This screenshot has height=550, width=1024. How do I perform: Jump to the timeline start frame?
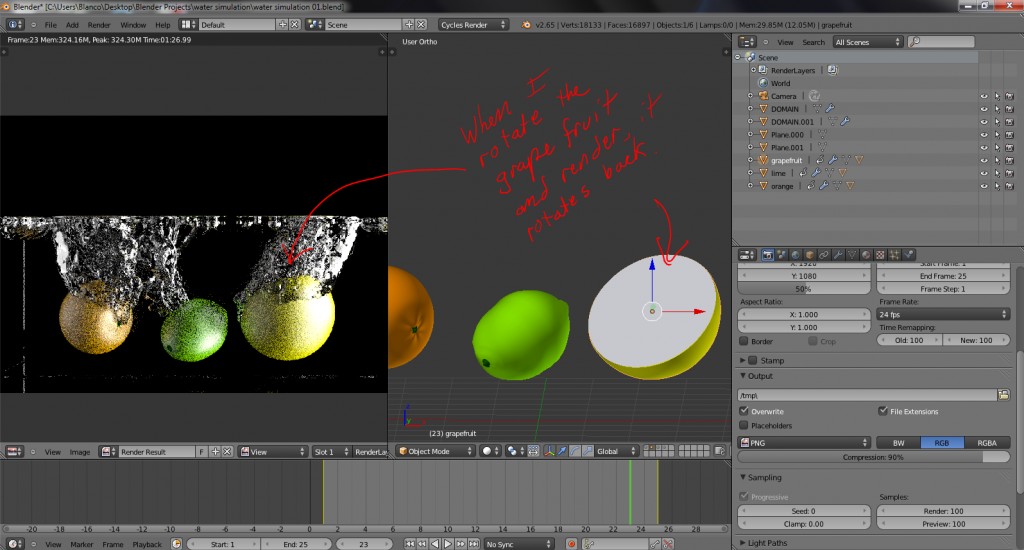tap(409, 543)
